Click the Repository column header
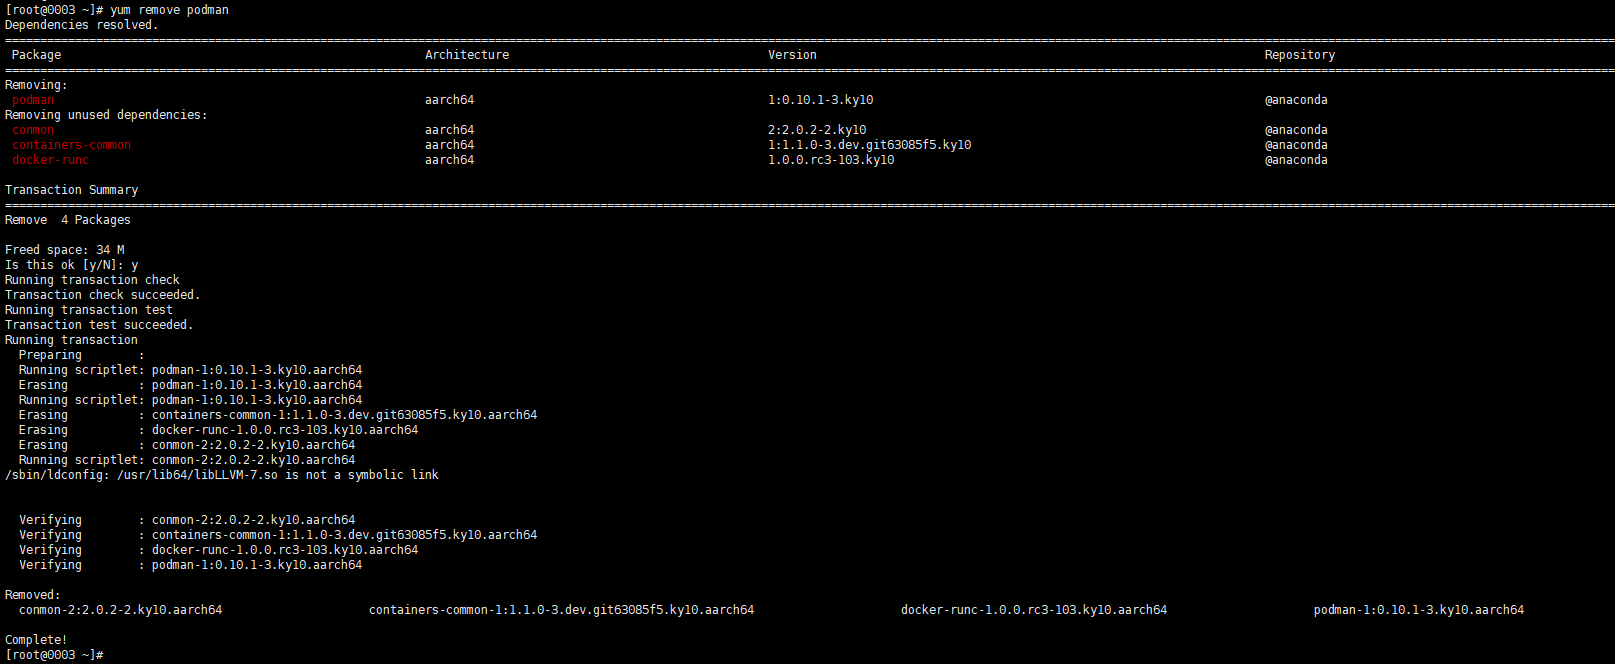This screenshot has height=664, width=1615. point(1299,55)
